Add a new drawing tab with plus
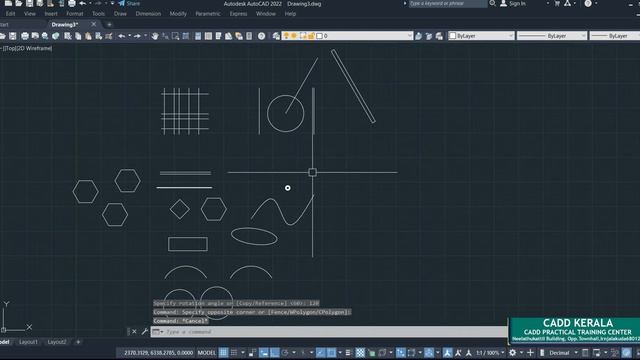Viewport: 640px width, 360px height. point(109,25)
